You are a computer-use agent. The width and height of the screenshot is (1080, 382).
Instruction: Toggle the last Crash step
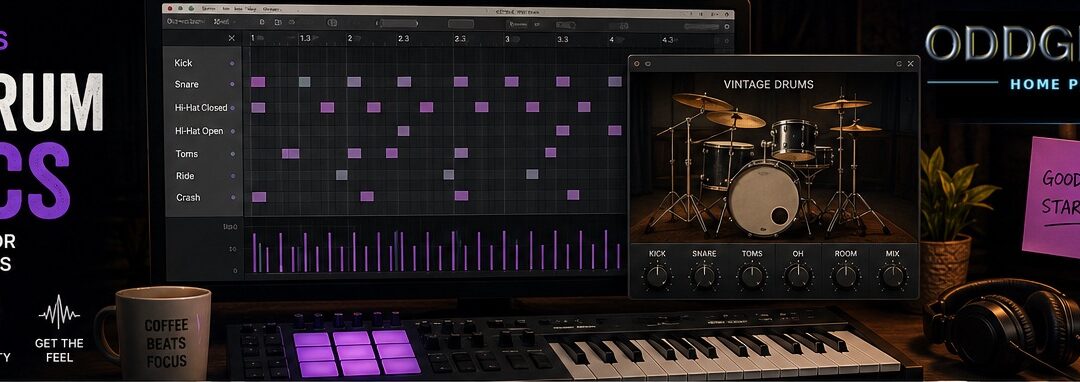573,195
